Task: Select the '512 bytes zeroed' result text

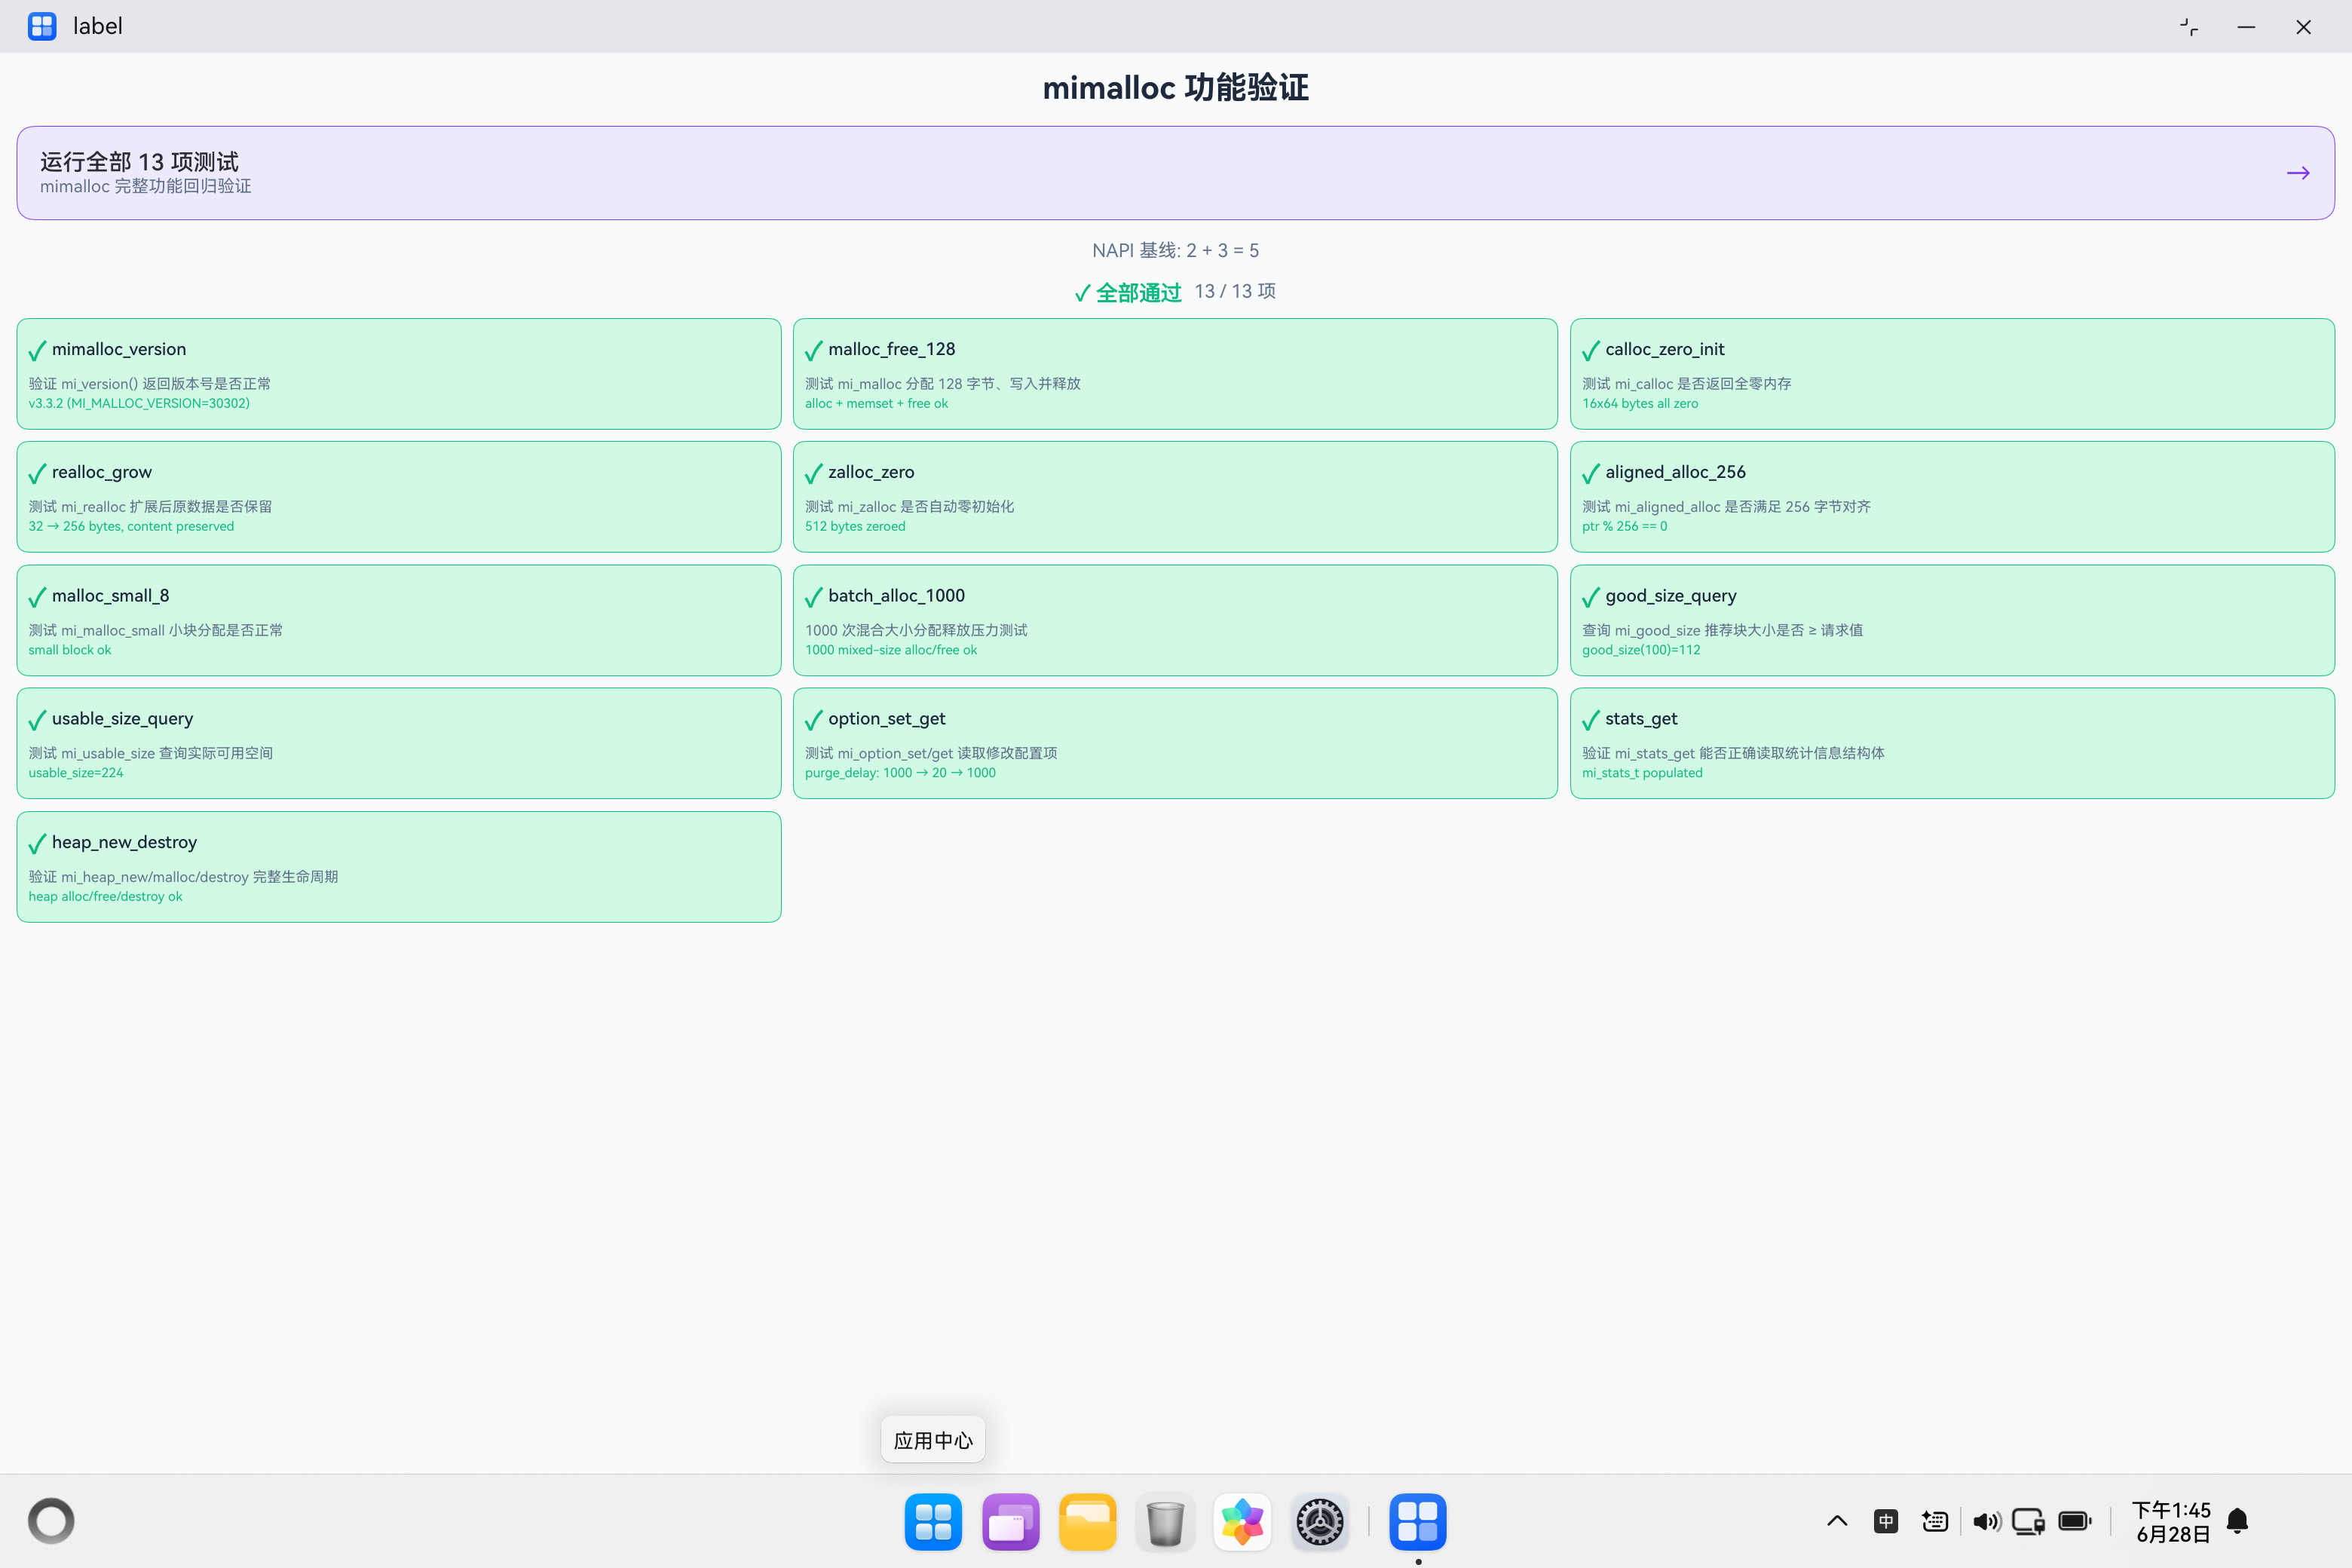Action: tap(855, 527)
